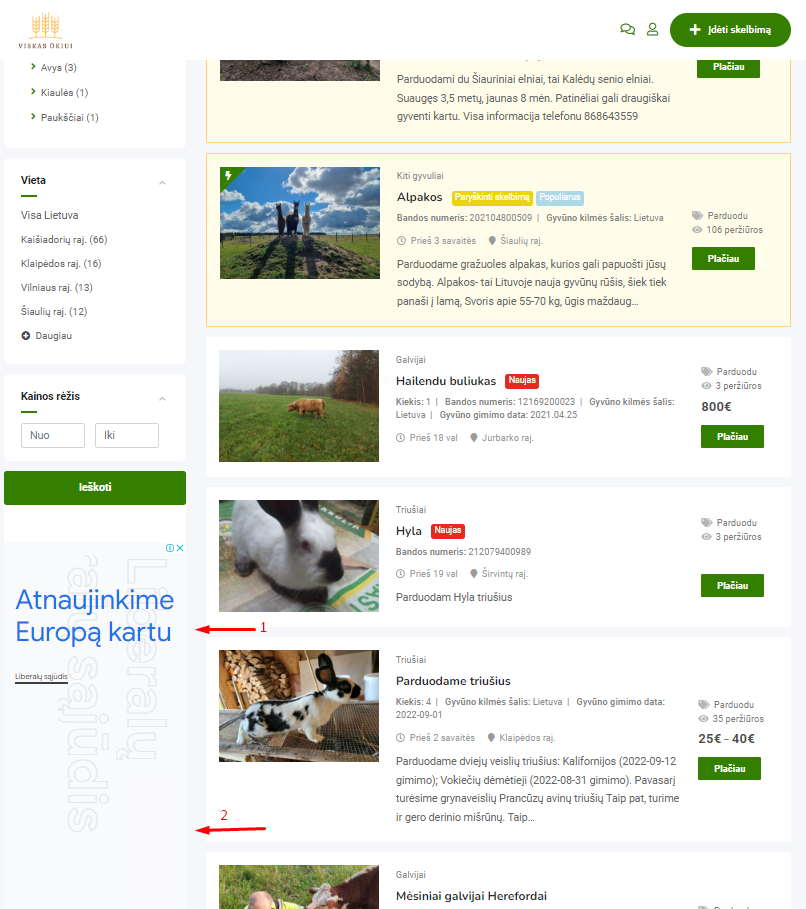Screen dimensions: 806x909
Task: Open the Hailendu buliukas listing thumbnail
Action: tap(299, 406)
